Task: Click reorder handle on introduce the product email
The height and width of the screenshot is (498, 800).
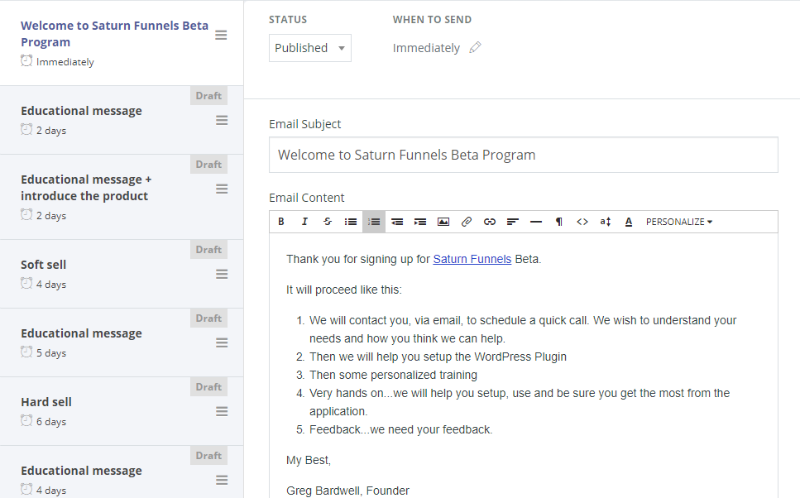Action: coord(221,189)
